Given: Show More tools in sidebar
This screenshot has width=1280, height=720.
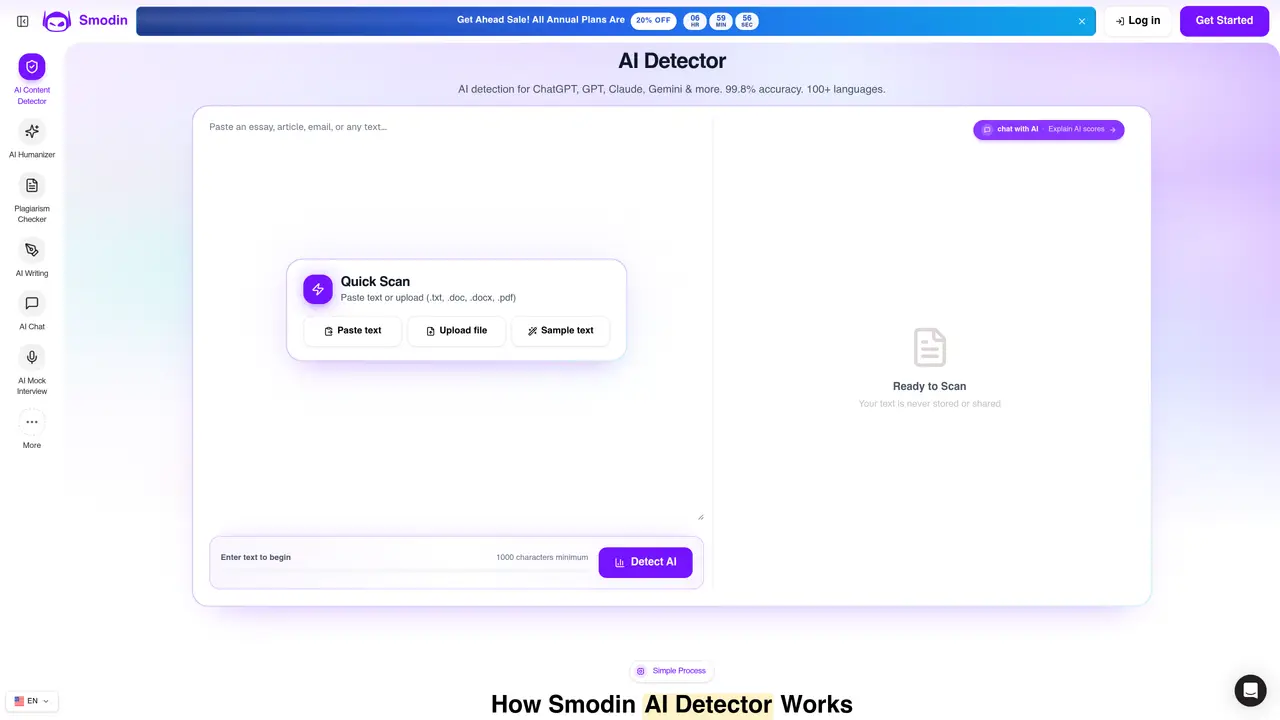Looking at the screenshot, I should point(32,429).
